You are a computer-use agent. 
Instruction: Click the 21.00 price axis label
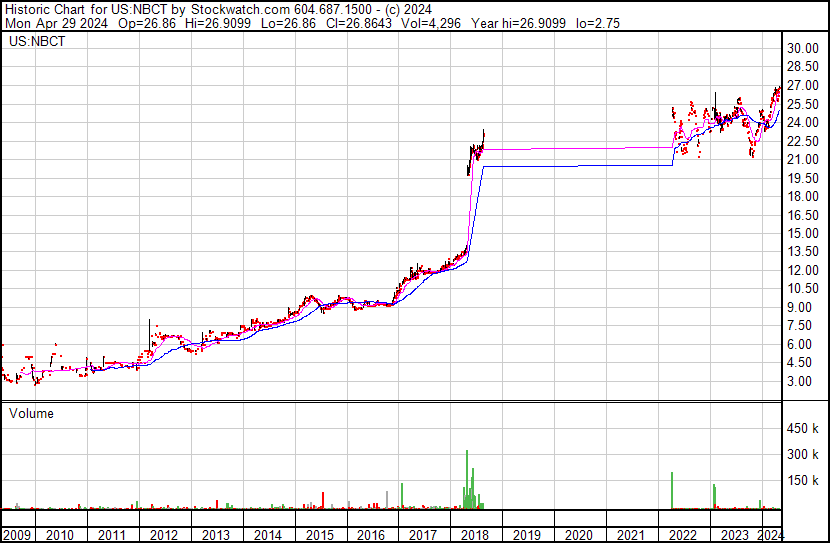coord(803,159)
